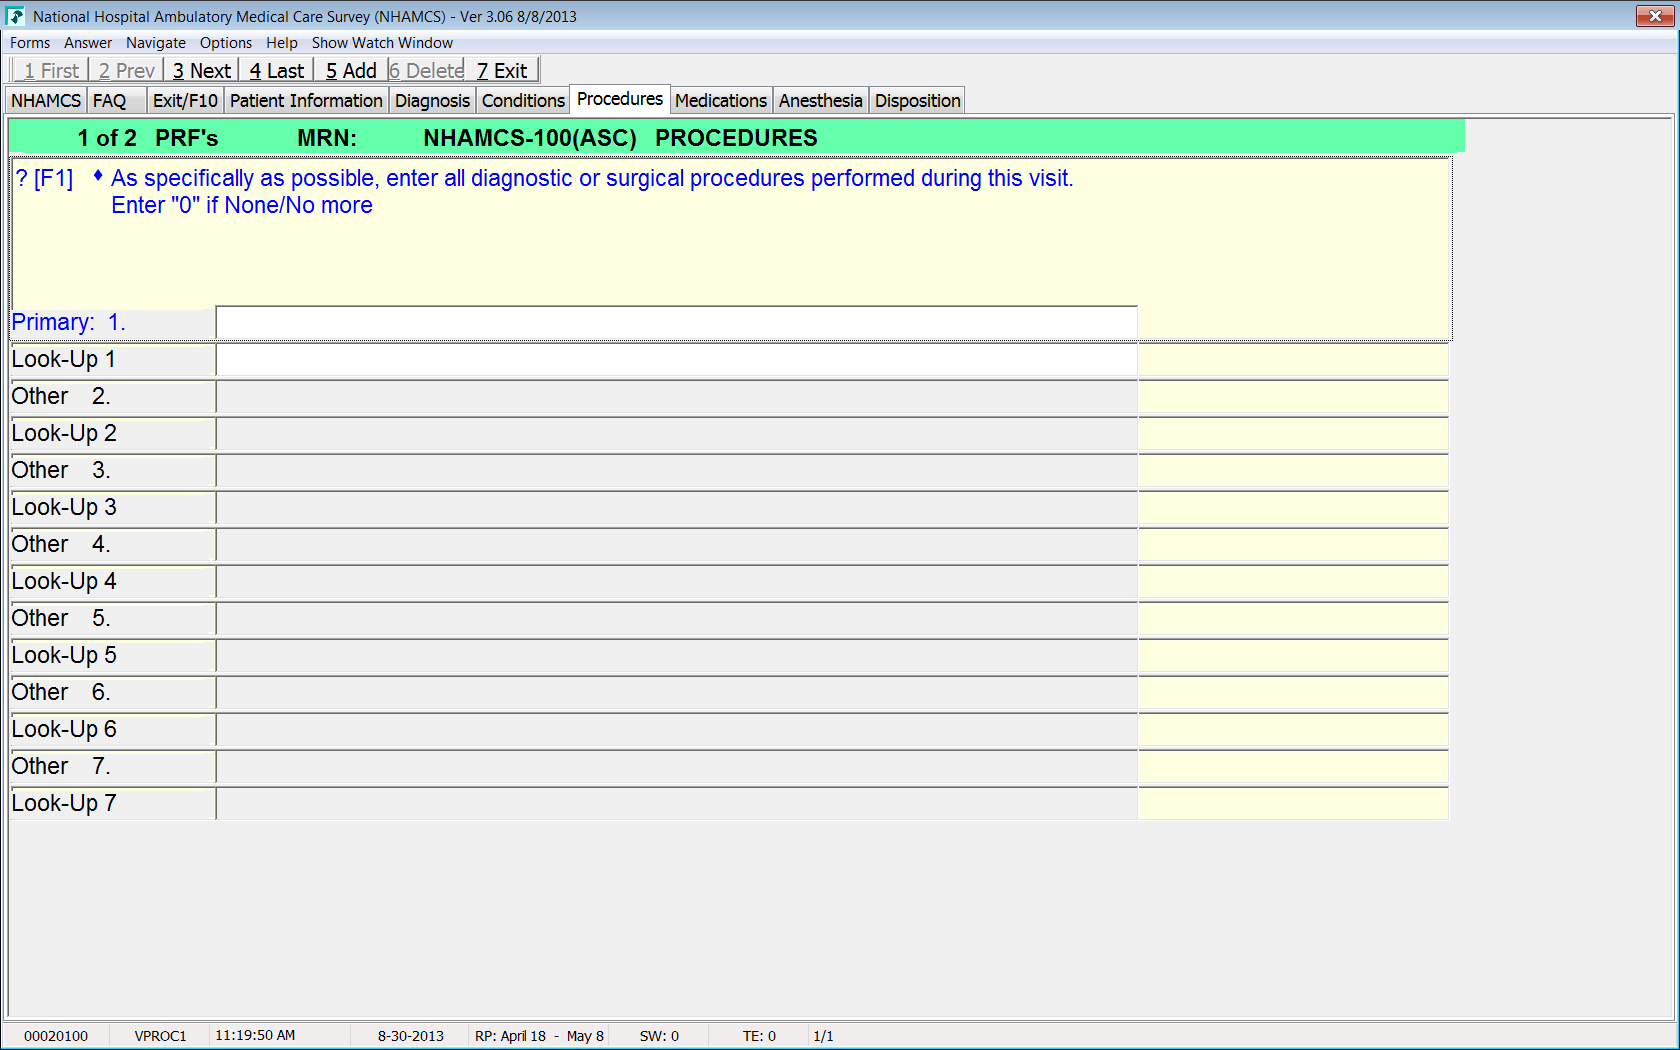
Task: Click the Look-Up 4 field
Action: 677,582
